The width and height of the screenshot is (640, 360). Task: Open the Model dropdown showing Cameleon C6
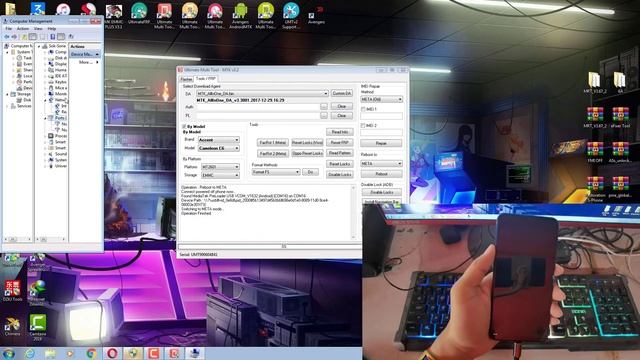coord(219,148)
